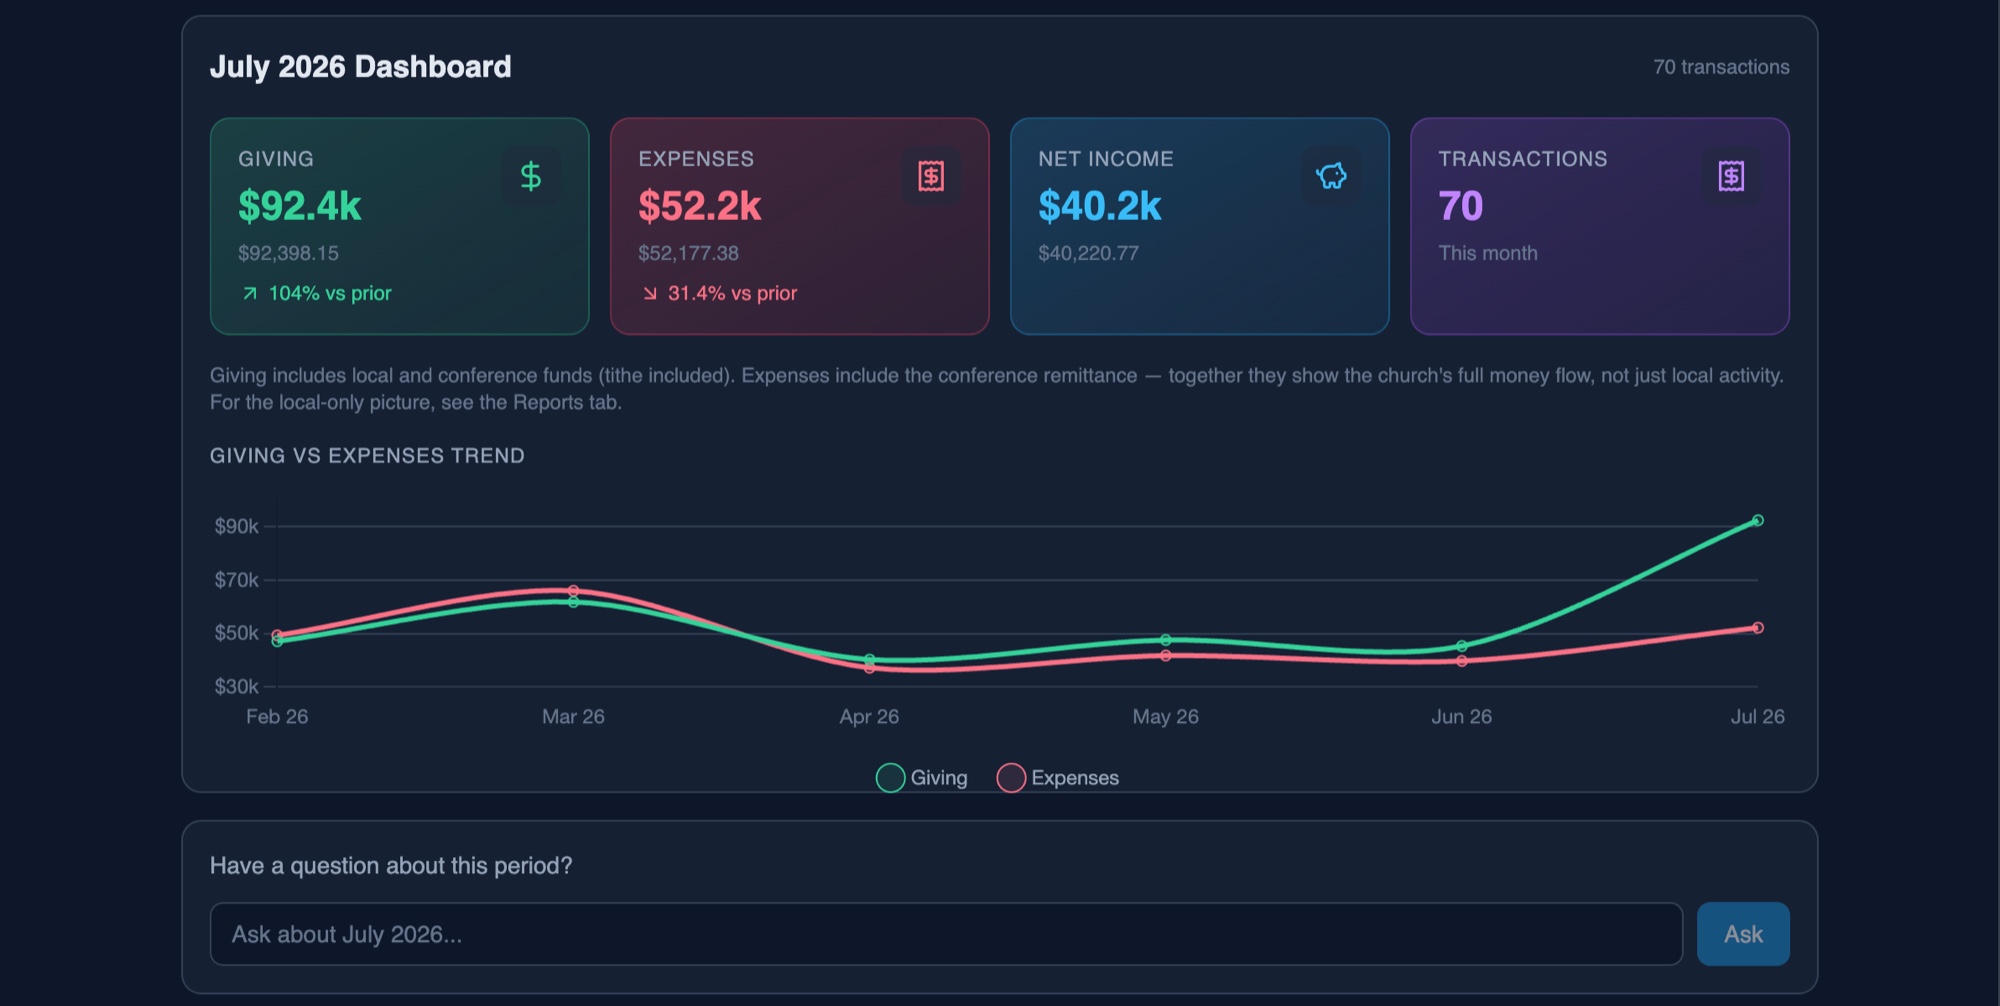Select the Jun 26 Giving data point
The image size is (2000, 1006).
(x=1462, y=646)
